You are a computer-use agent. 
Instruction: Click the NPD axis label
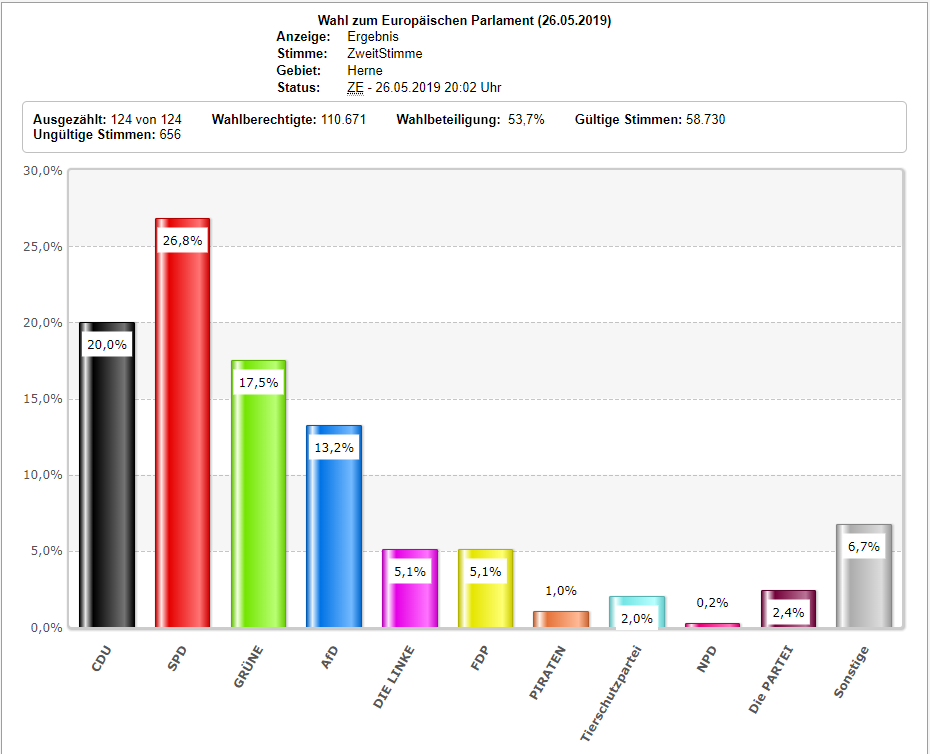706,659
